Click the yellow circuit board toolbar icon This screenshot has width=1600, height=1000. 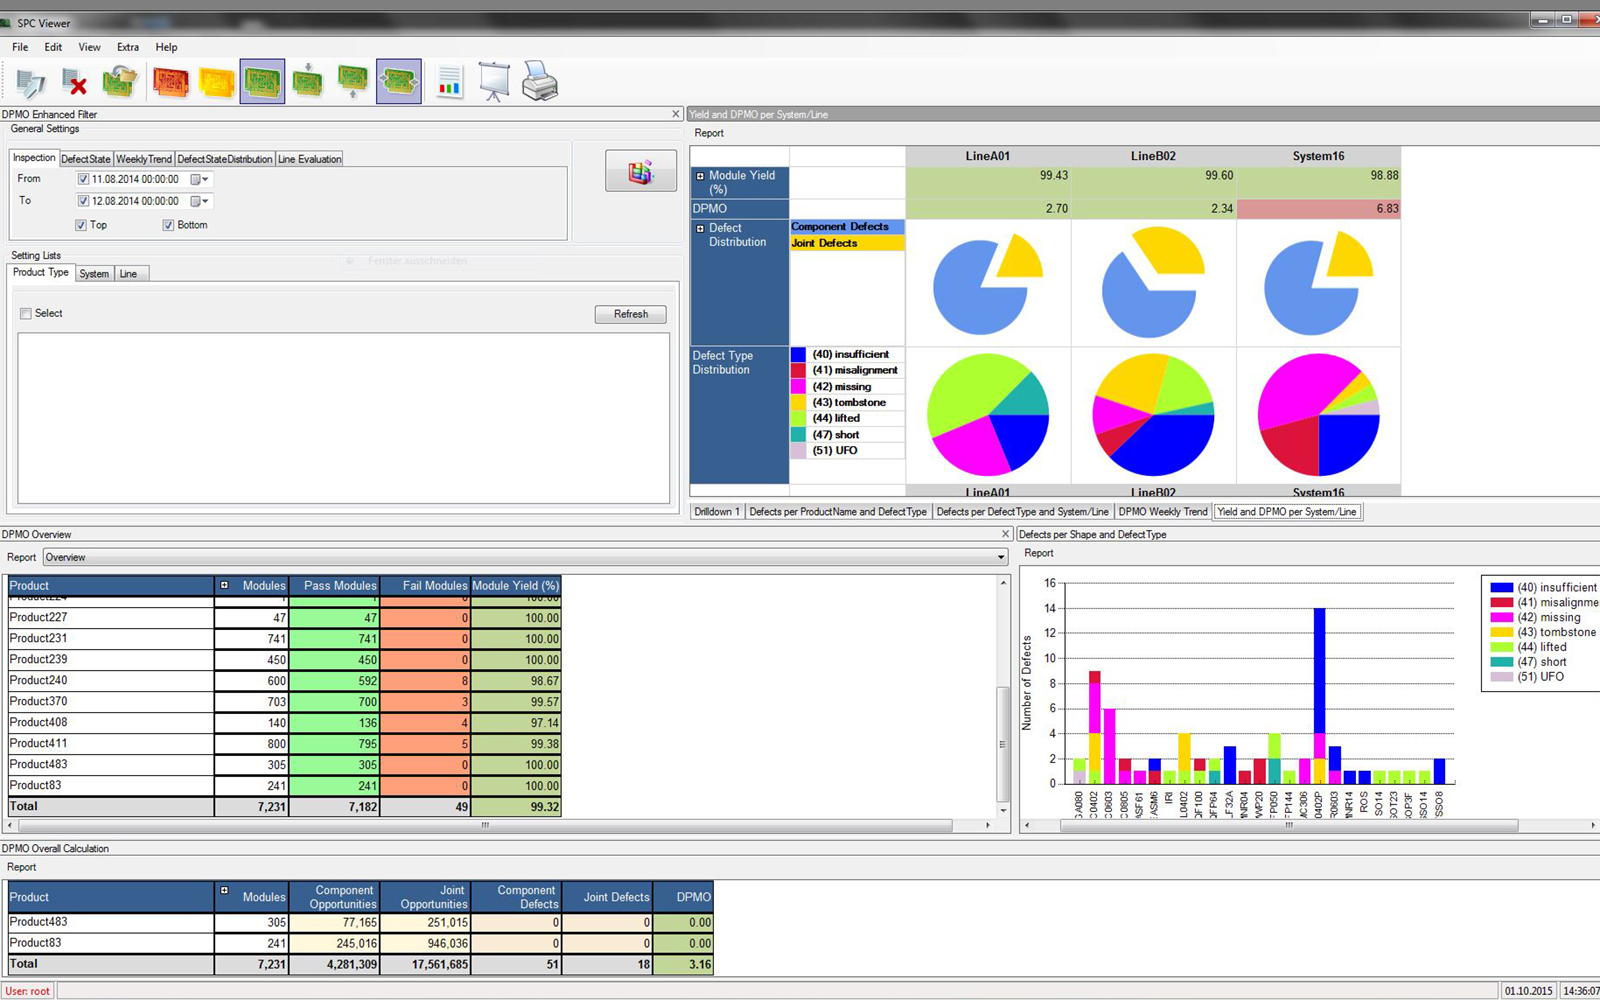pos(217,82)
